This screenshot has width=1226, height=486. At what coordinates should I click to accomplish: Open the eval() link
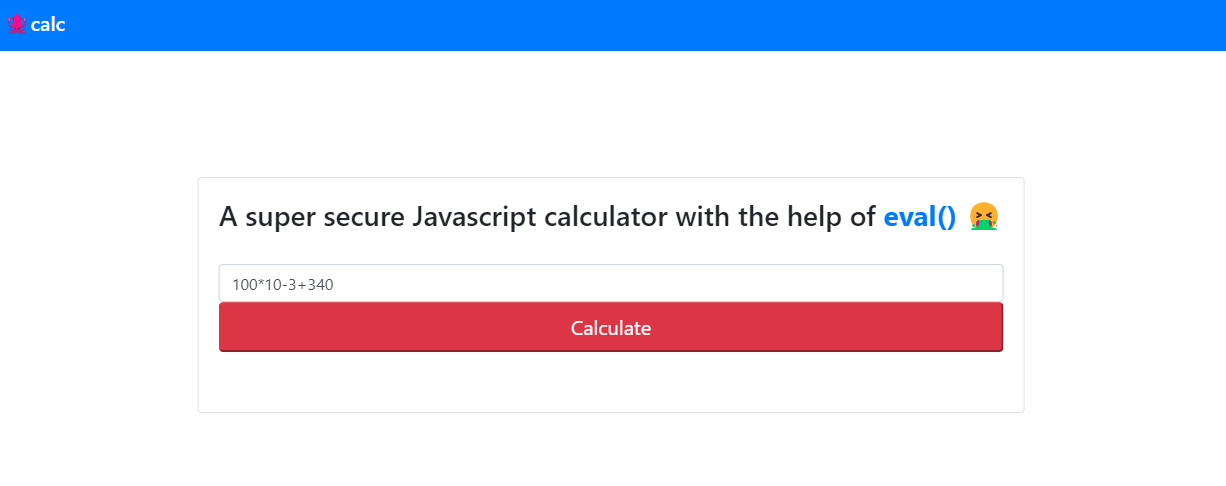coord(920,216)
